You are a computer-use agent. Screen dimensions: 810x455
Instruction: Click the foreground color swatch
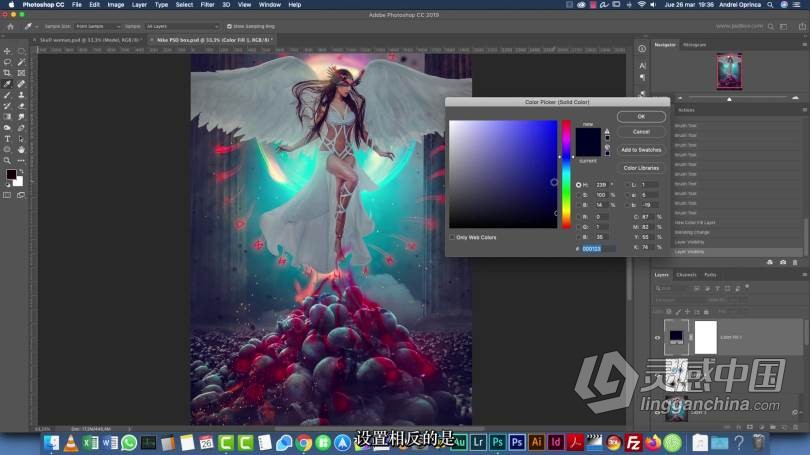point(11,175)
